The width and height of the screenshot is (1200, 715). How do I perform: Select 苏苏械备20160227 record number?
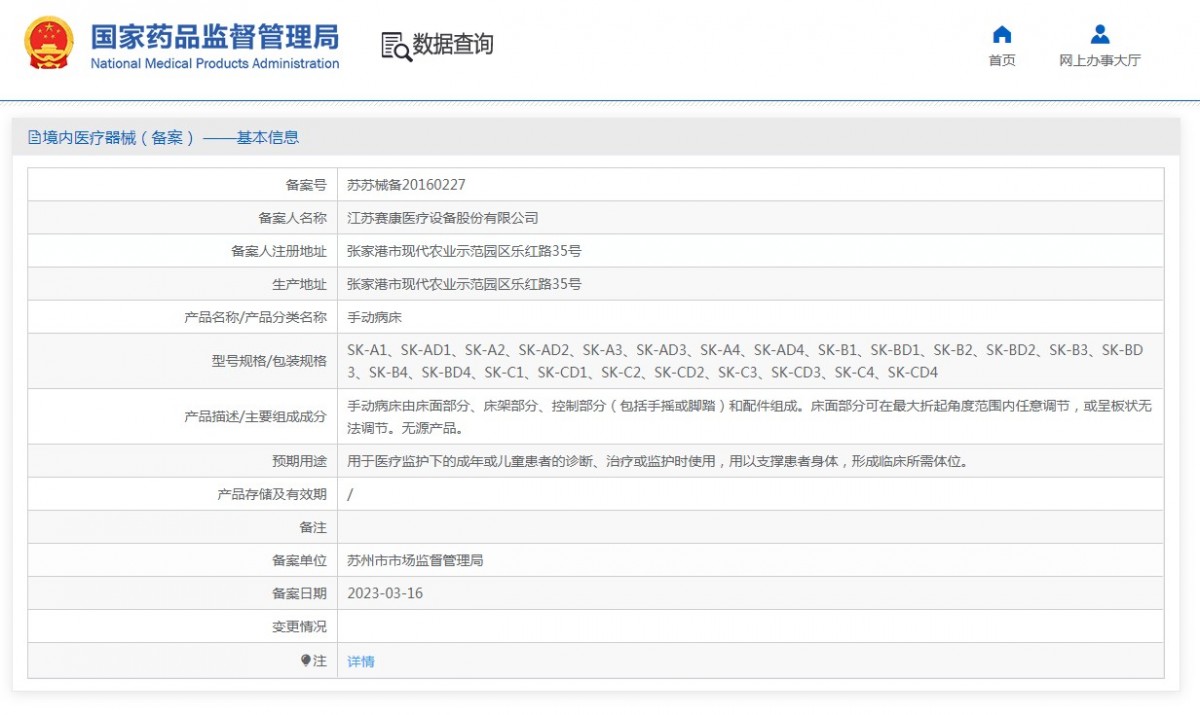(x=406, y=185)
